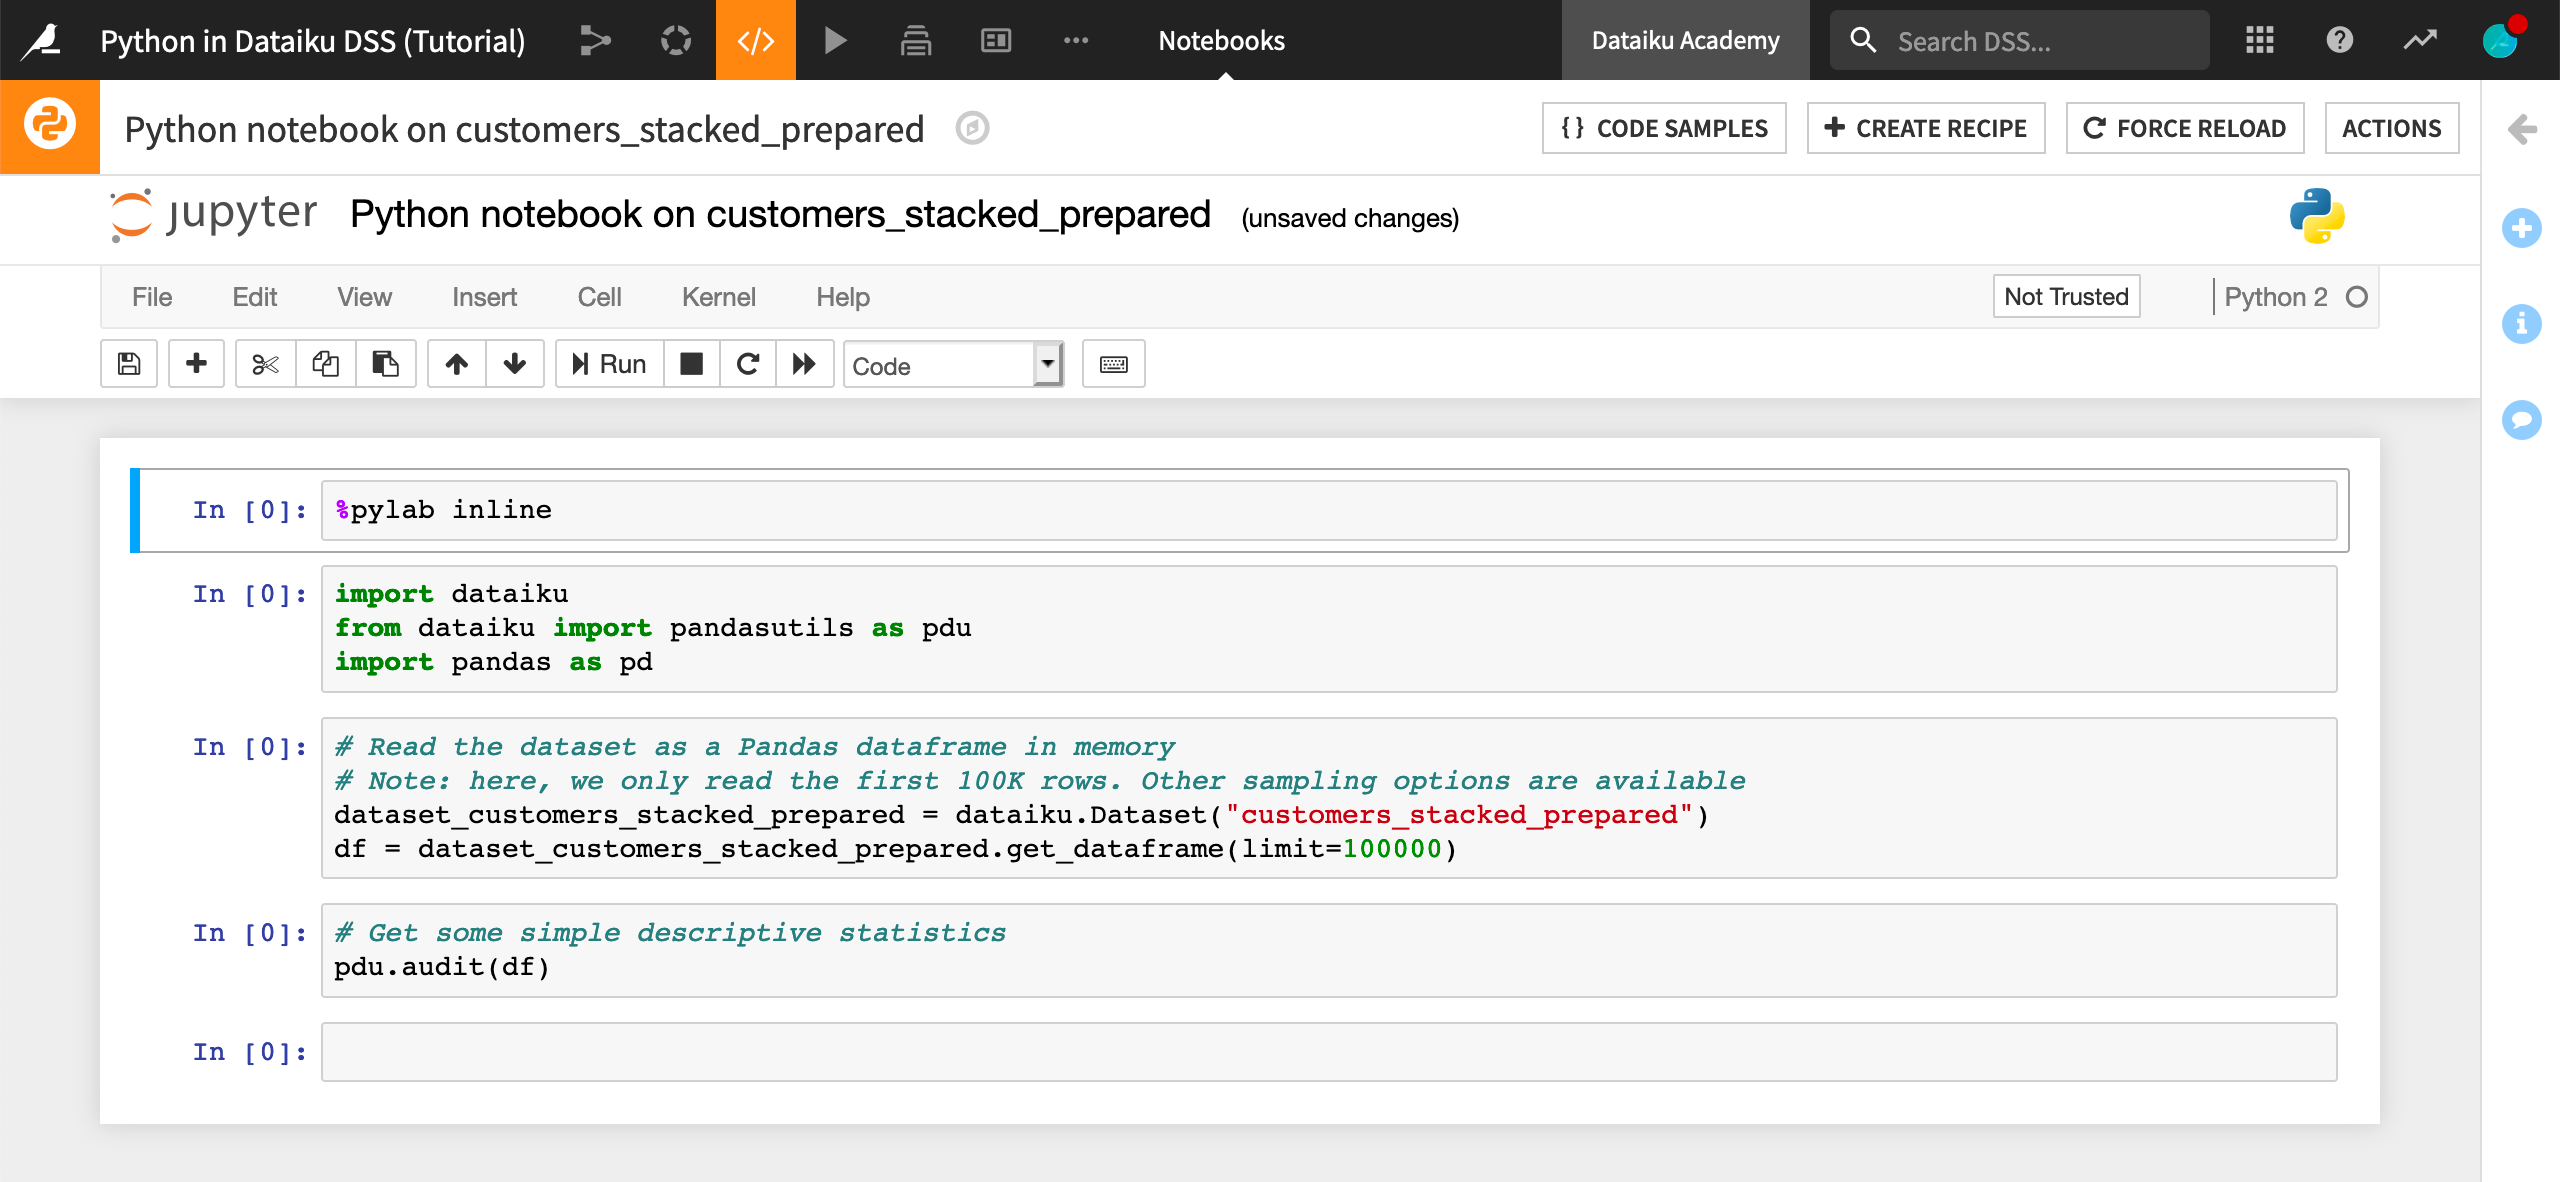
Task: Open the user profile avatar
Action: (x=2500, y=40)
